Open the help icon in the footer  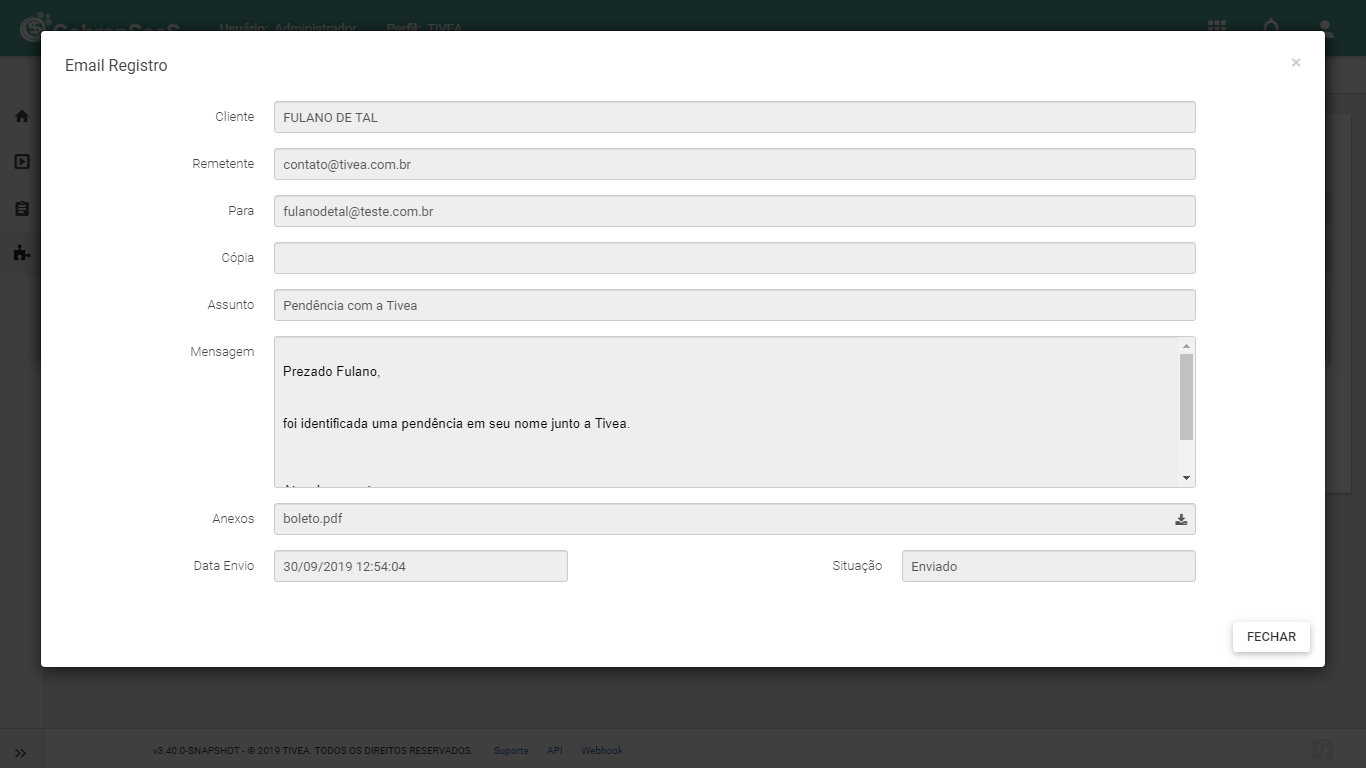pos(1322,749)
